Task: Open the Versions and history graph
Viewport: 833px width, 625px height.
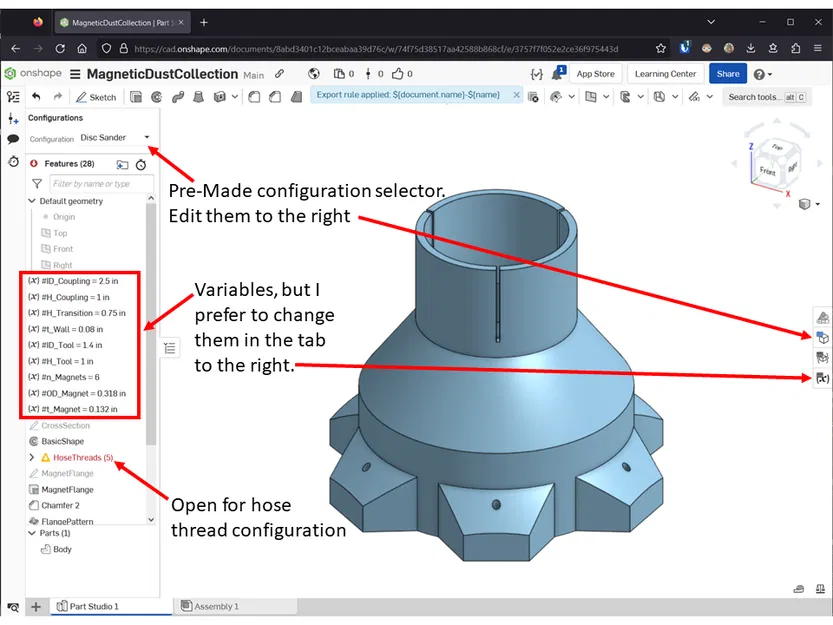Action: [14, 96]
